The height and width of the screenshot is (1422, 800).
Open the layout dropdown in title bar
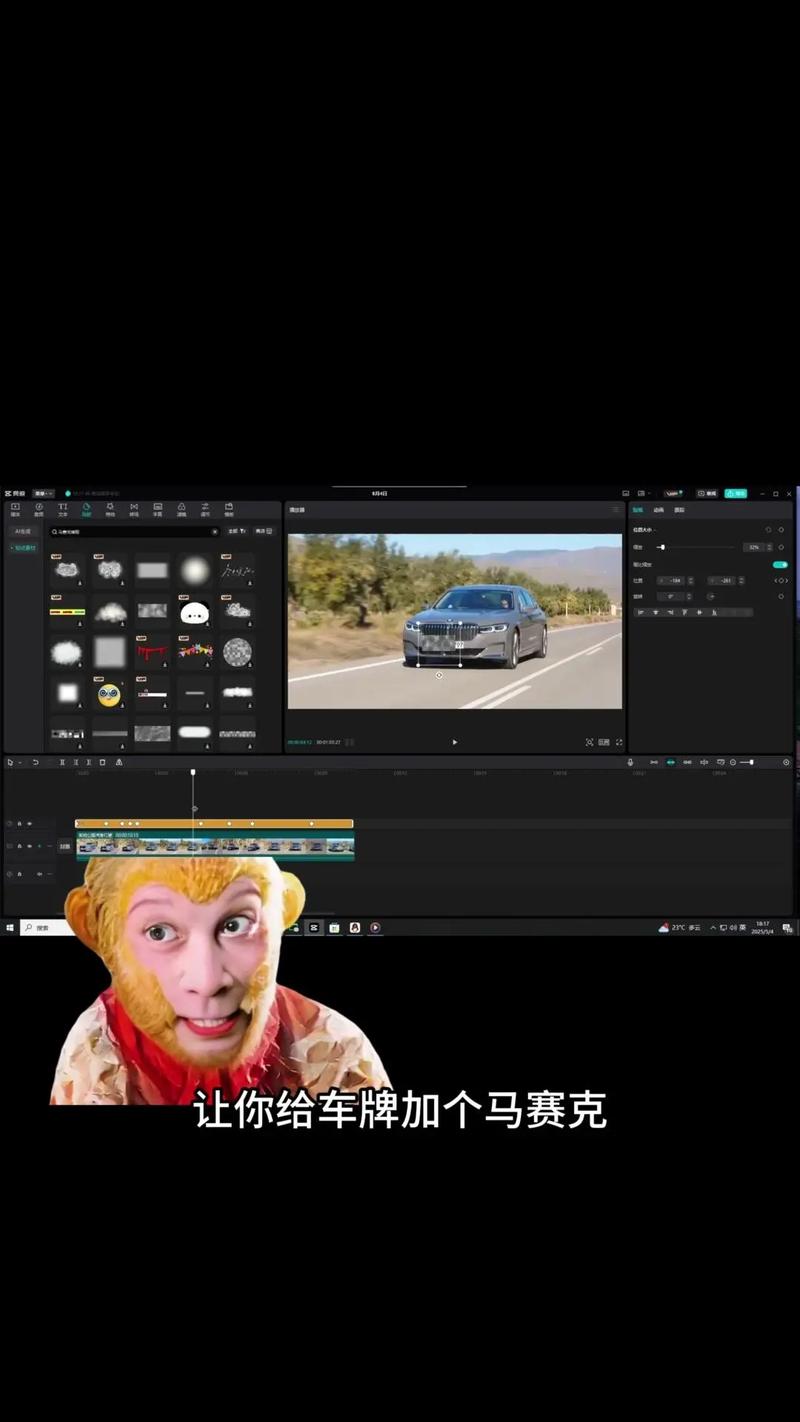click(x=644, y=493)
